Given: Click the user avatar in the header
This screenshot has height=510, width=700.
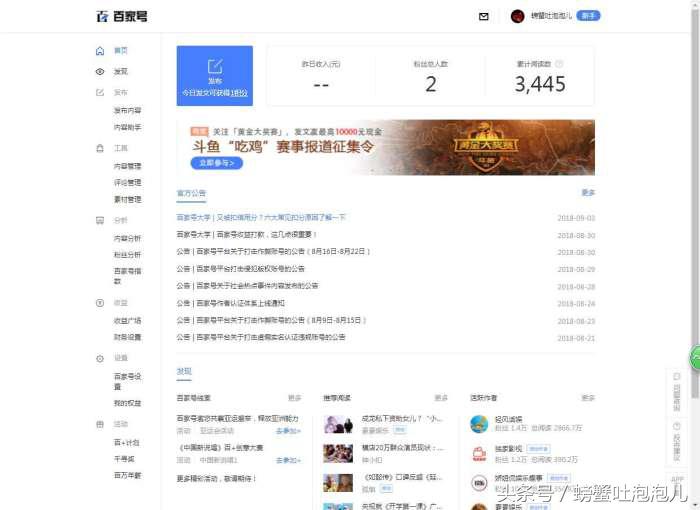Looking at the screenshot, I should [x=517, y=17].
